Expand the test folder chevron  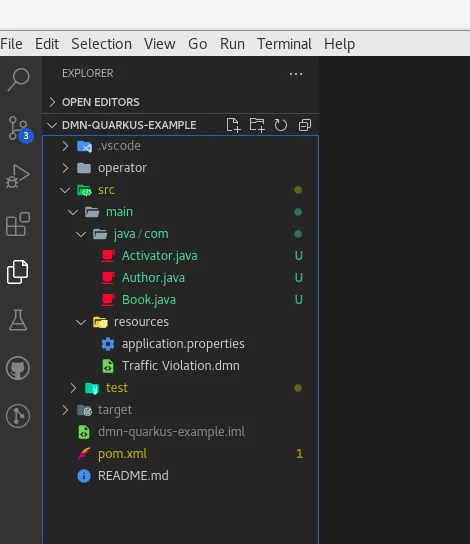pos(73,388)
